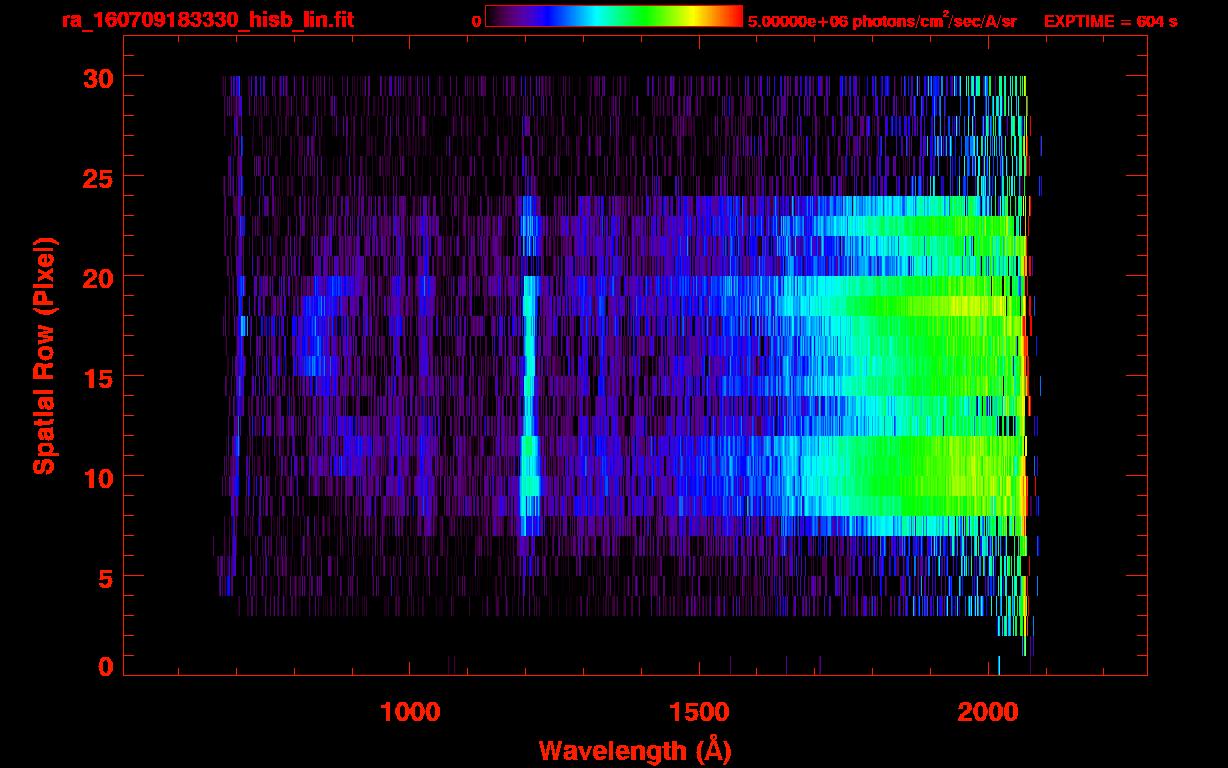Click the 5.00000e+06 photons colorbar unit label
This screenshot has width=1228, height=768.
pyautogui.click(x=882, y=21)
